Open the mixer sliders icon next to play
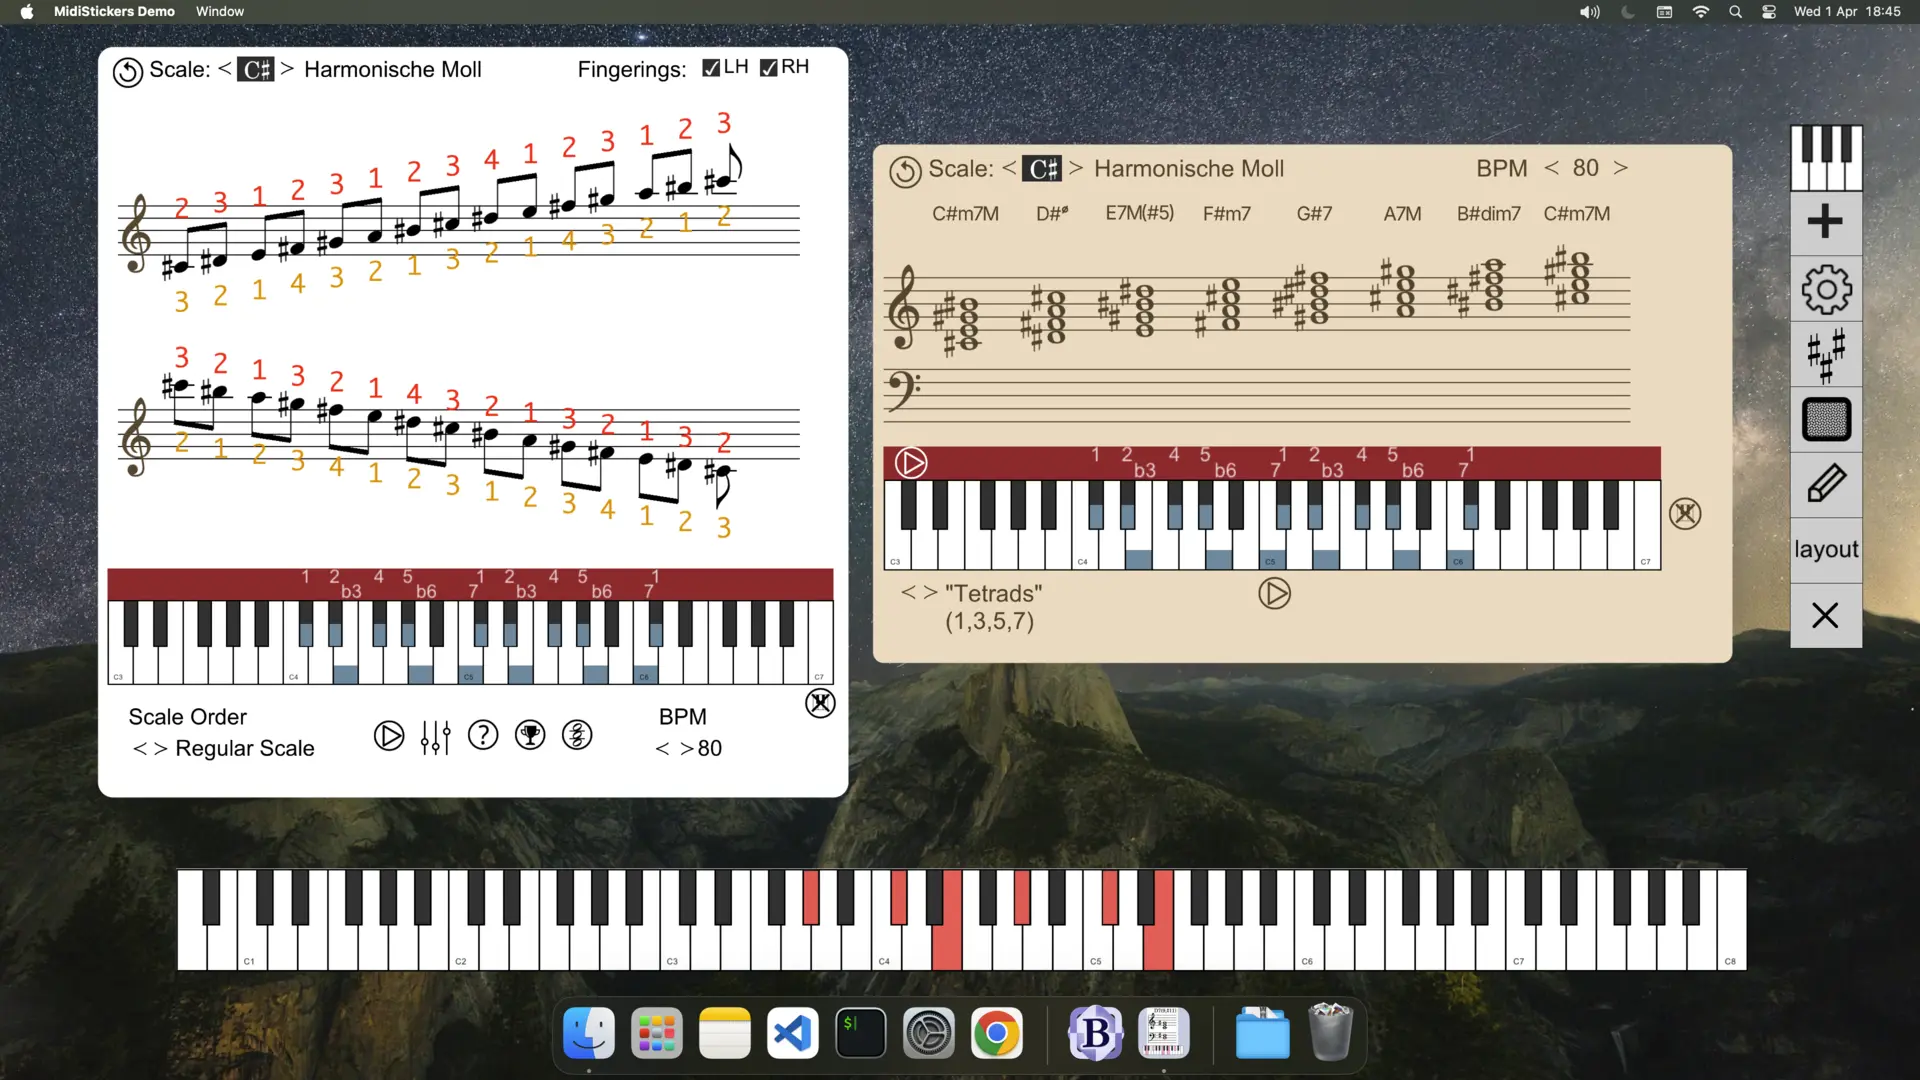The width and height of the screenshot is (1920, 1080). click(435, 735)
